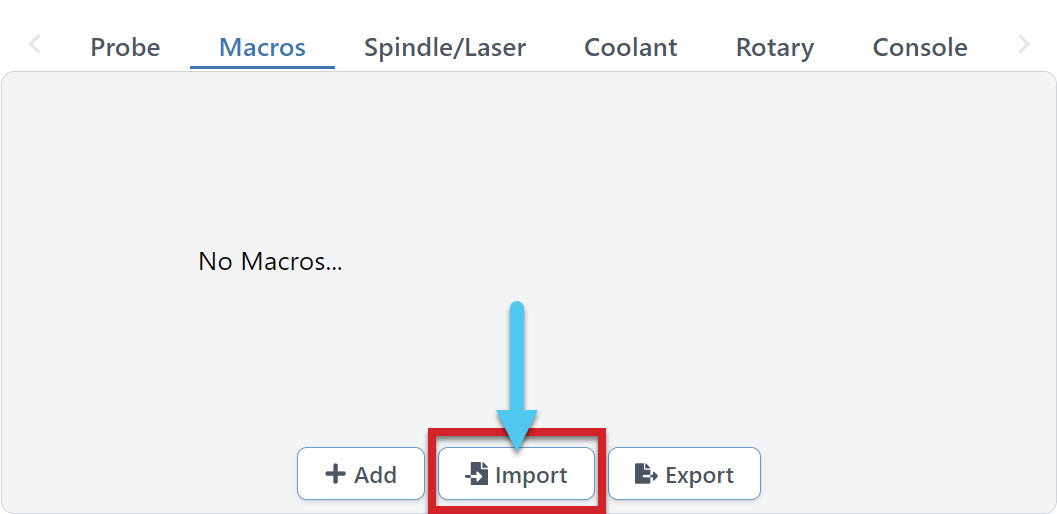Open the Coolant tab
This screenshot has height=514, width=1057.
(x=631, y=47)
